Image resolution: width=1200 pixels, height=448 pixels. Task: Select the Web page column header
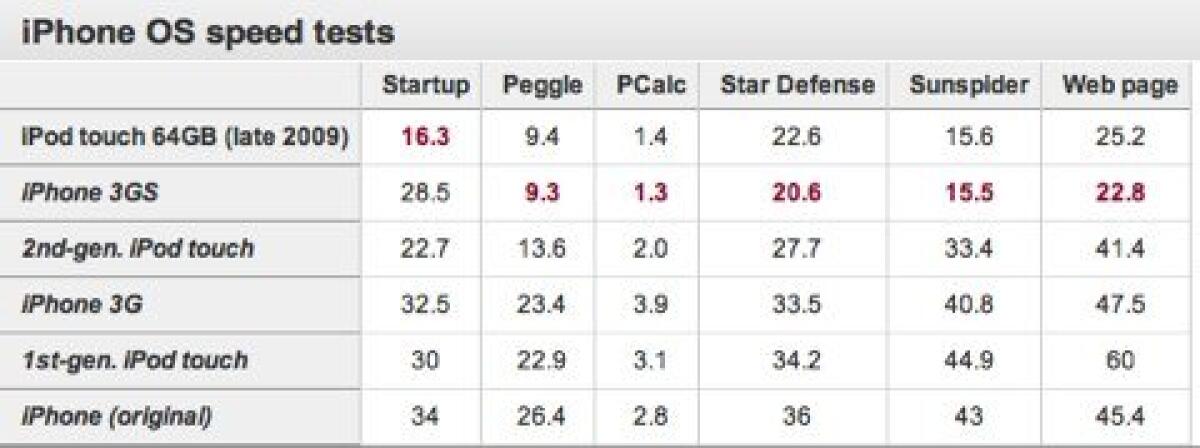(1119, 86)
